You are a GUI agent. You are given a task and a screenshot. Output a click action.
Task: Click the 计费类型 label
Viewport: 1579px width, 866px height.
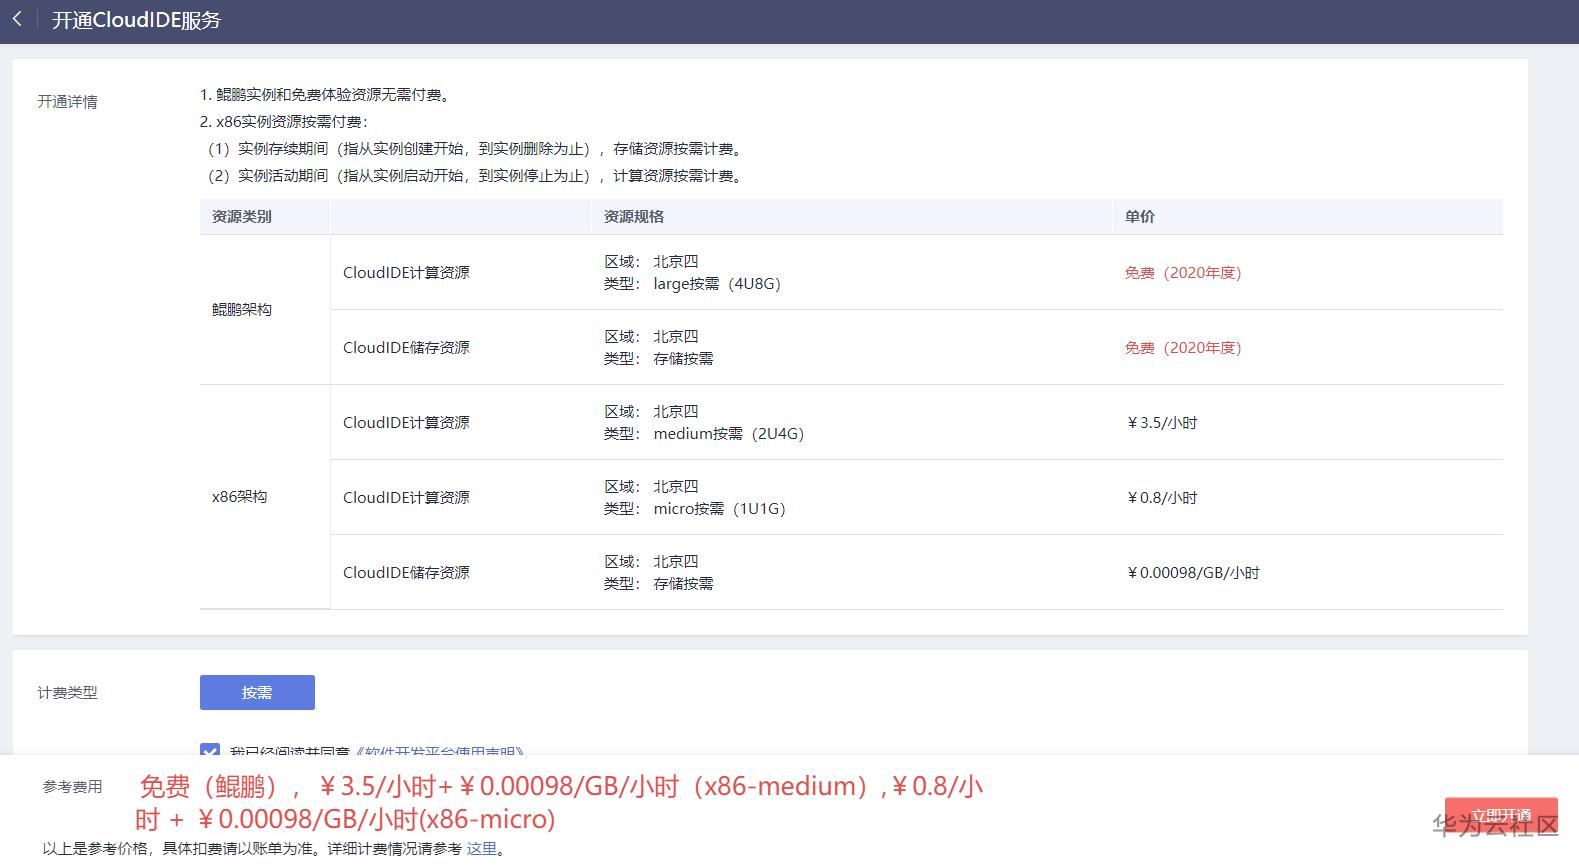click(67, 692)
